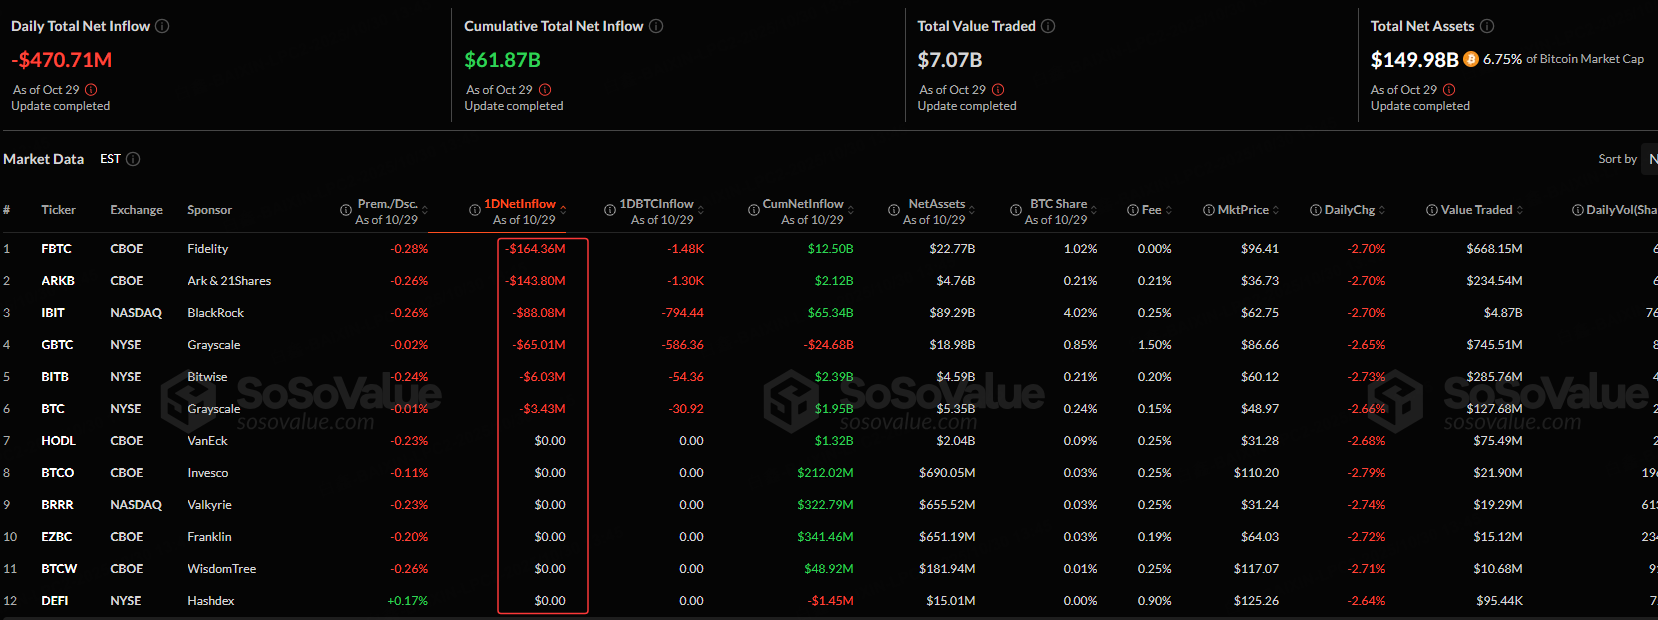This screenshot has width=1658, height=620.
Task: Select the EZBC ticker
Action: [x=57, y=537]
